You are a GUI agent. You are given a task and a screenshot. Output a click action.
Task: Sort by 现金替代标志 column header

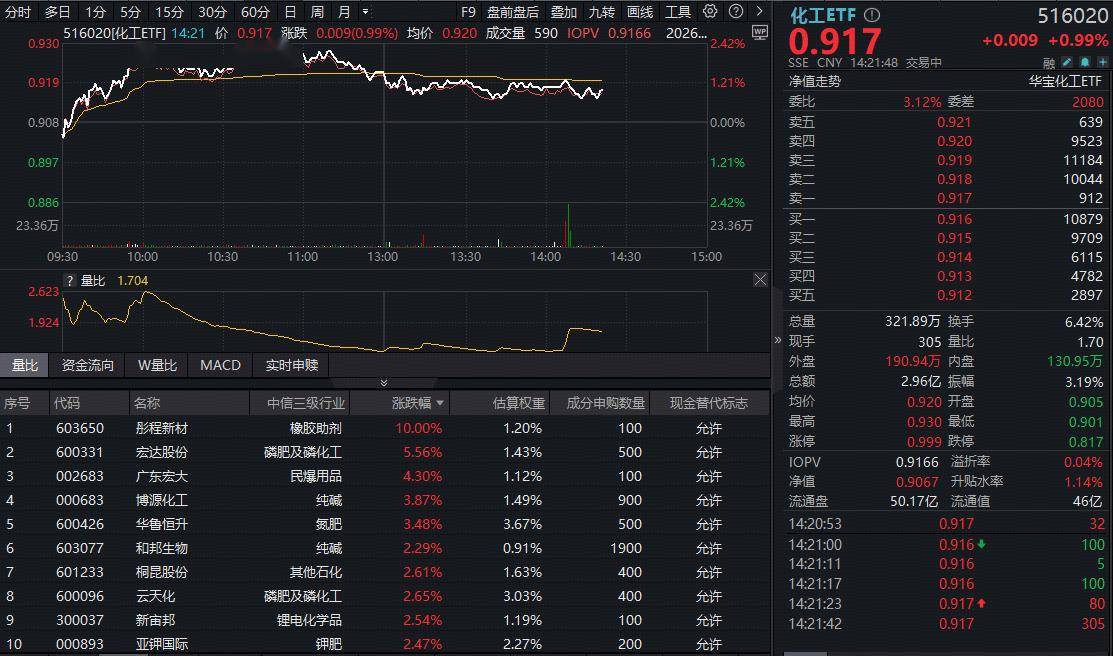click(709, 403)
